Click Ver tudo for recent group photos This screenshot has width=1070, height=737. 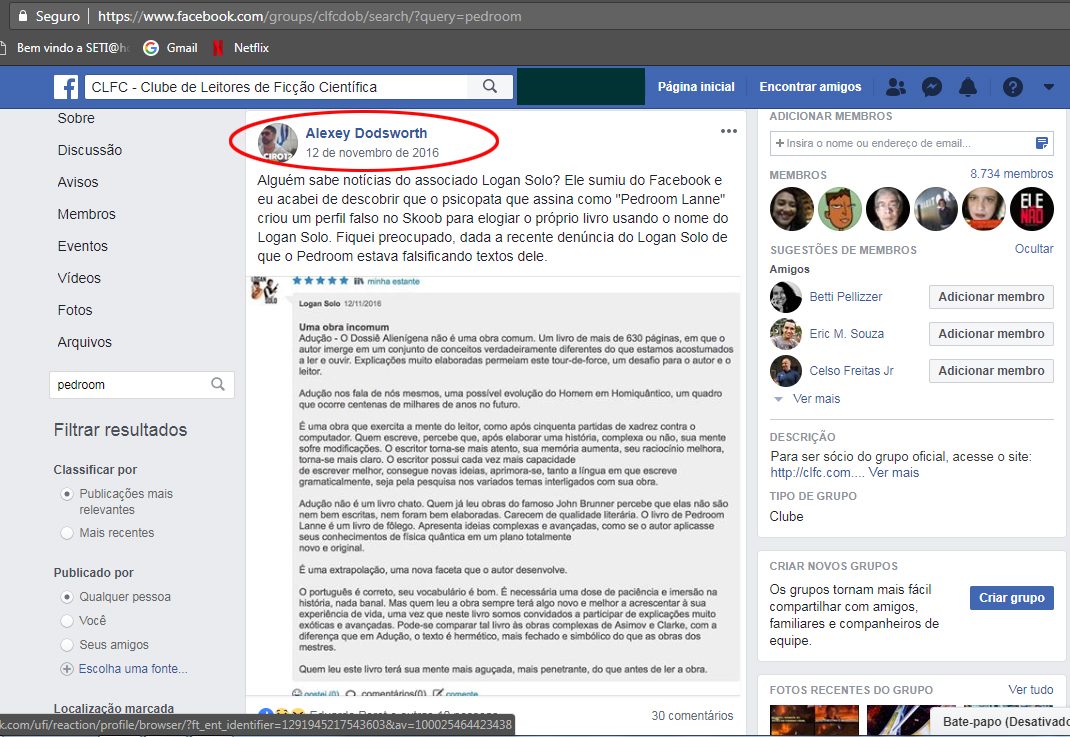click(x=1030, y=690)
